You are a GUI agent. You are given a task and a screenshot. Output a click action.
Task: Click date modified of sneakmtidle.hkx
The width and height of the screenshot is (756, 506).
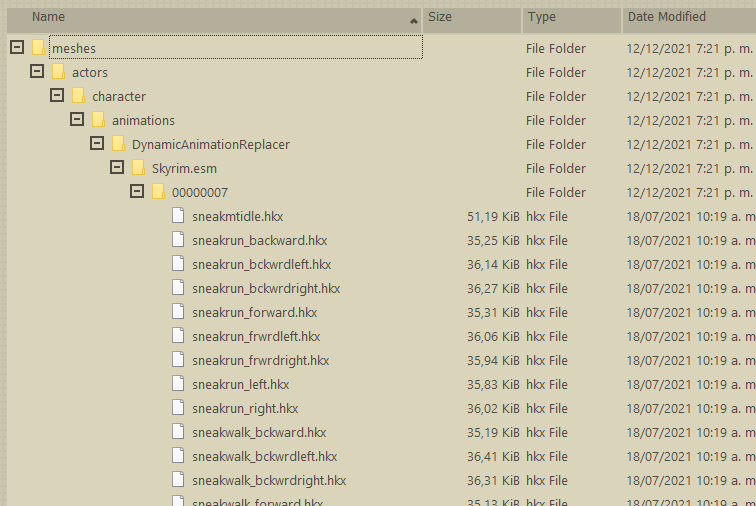pyautogui.click(x=691, y=217)
